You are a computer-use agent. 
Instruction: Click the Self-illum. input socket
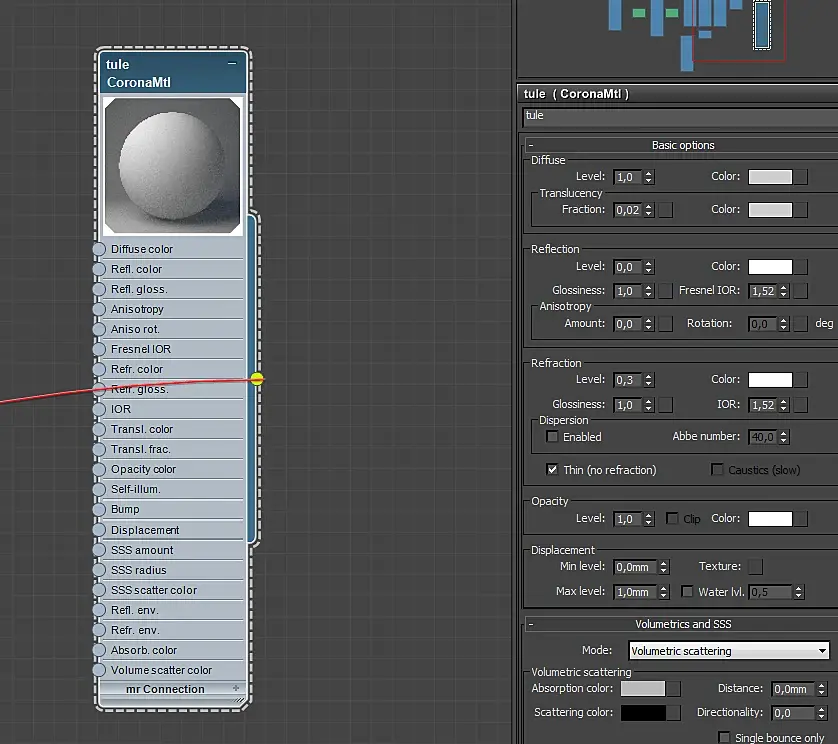[99, 490]
